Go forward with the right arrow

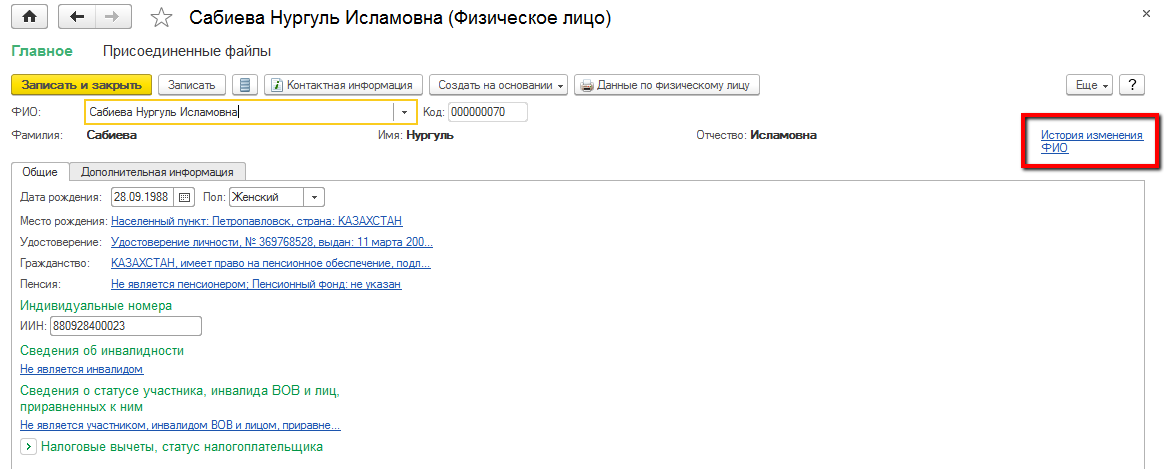coord(111,17)
